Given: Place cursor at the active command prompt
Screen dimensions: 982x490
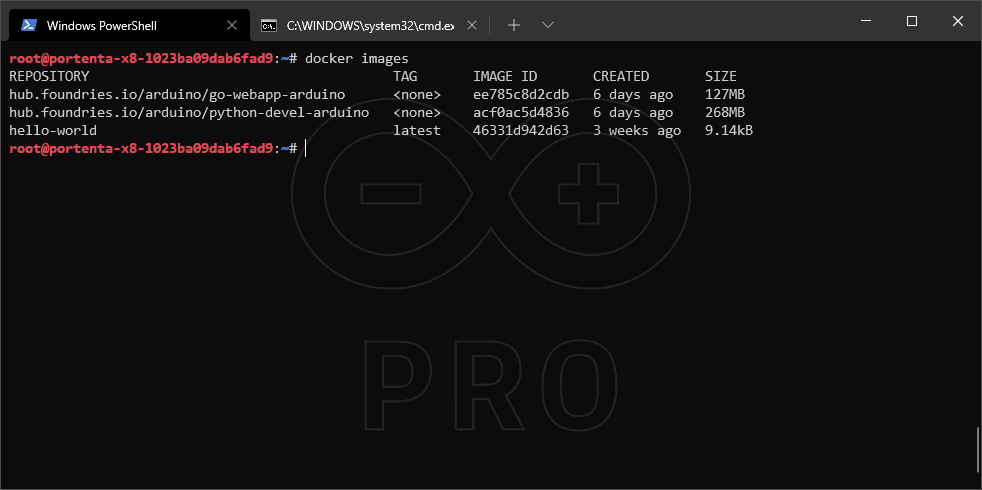Looking at the screenshot, I should point(306,148).
